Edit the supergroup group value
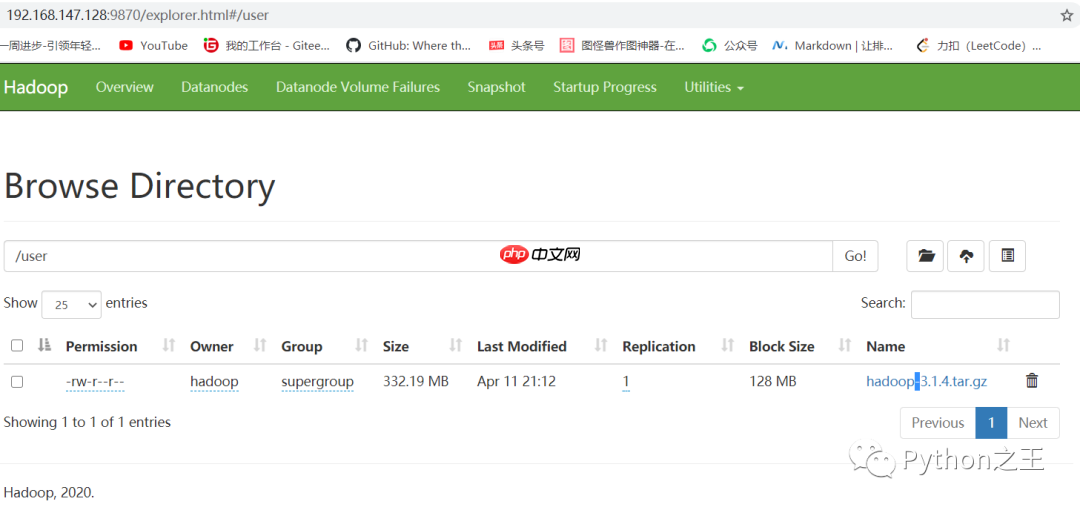Viewport: 1080px width, 510px height. point(318,381)
